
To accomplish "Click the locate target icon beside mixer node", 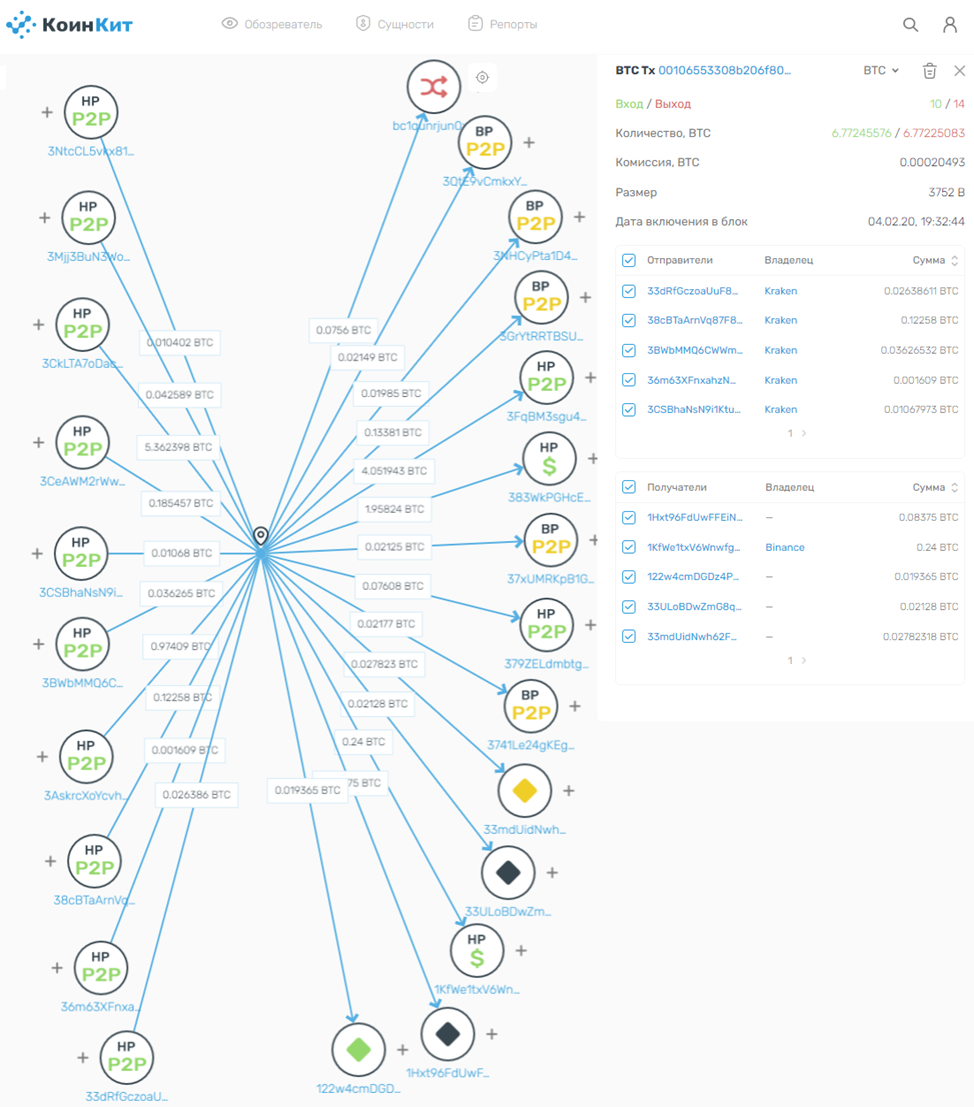I will (x=482, y=78).
